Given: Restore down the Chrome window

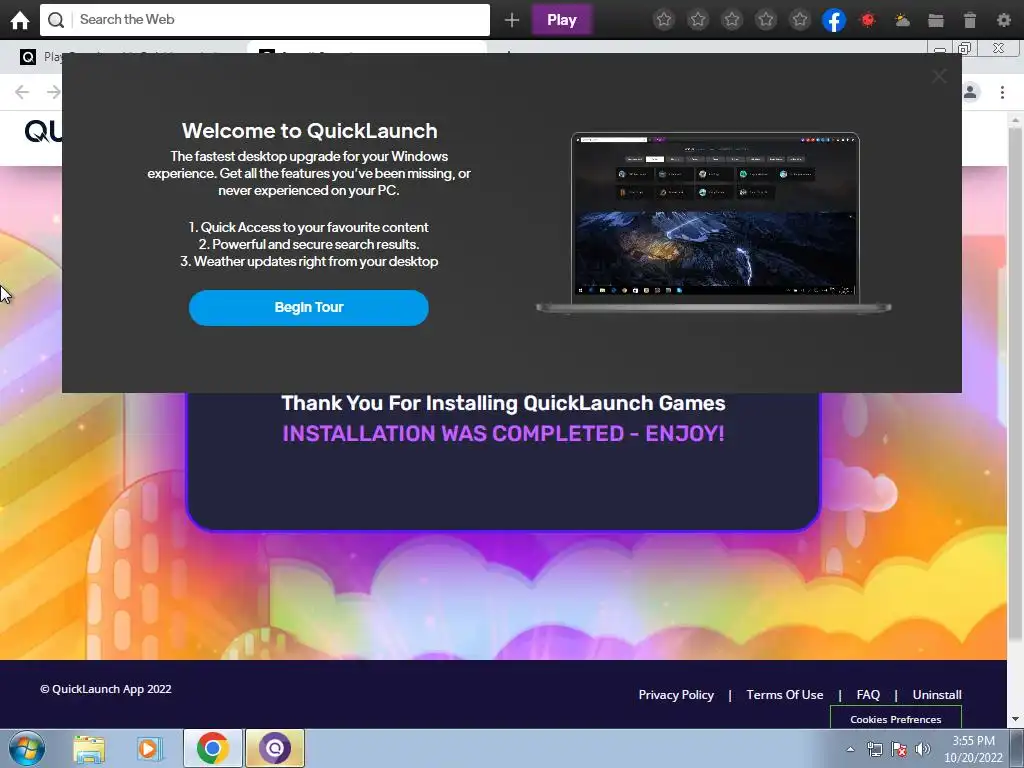Looking at the screenshot, I should (x=965, y=48).
